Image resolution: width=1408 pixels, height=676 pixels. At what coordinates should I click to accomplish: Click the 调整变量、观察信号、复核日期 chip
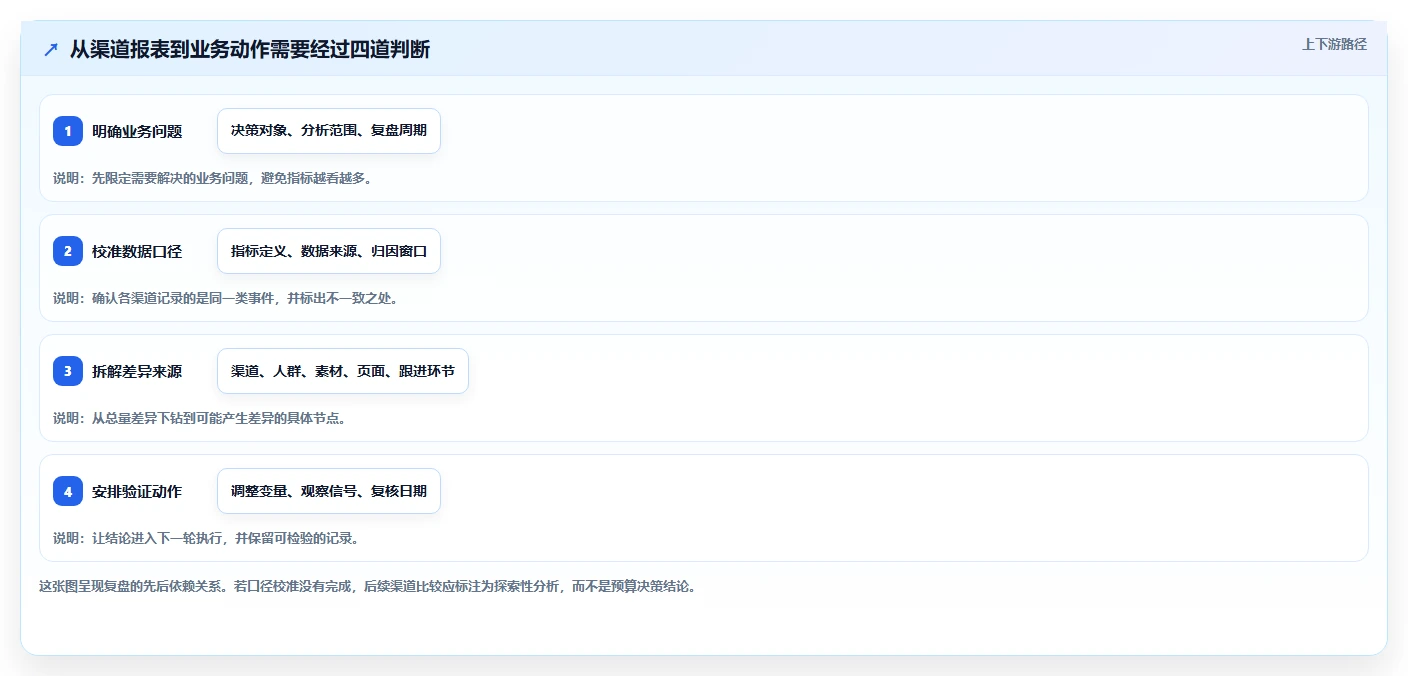(x=329, y=491)
